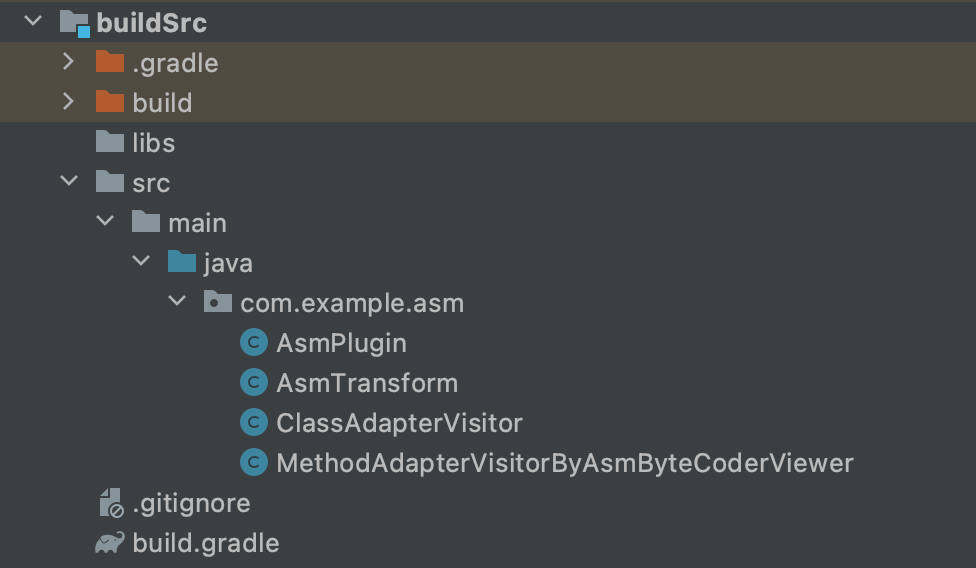Expand the .gradle folder
Image resolution: width=976 pixels, height=568 pixels.
[x=68, y=62]
